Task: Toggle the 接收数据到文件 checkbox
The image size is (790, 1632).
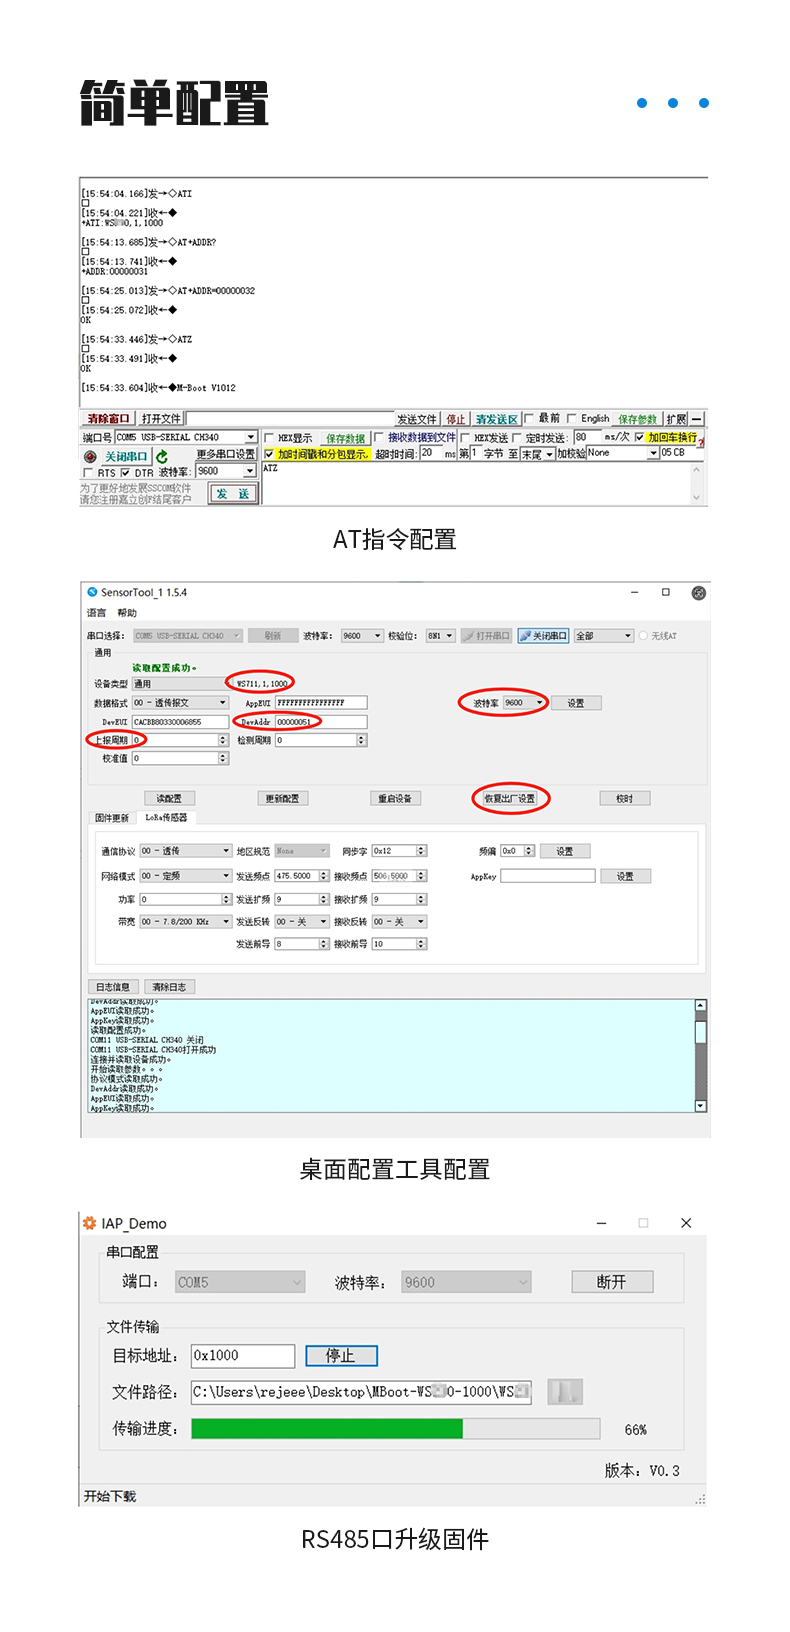Action: [379, 438]
